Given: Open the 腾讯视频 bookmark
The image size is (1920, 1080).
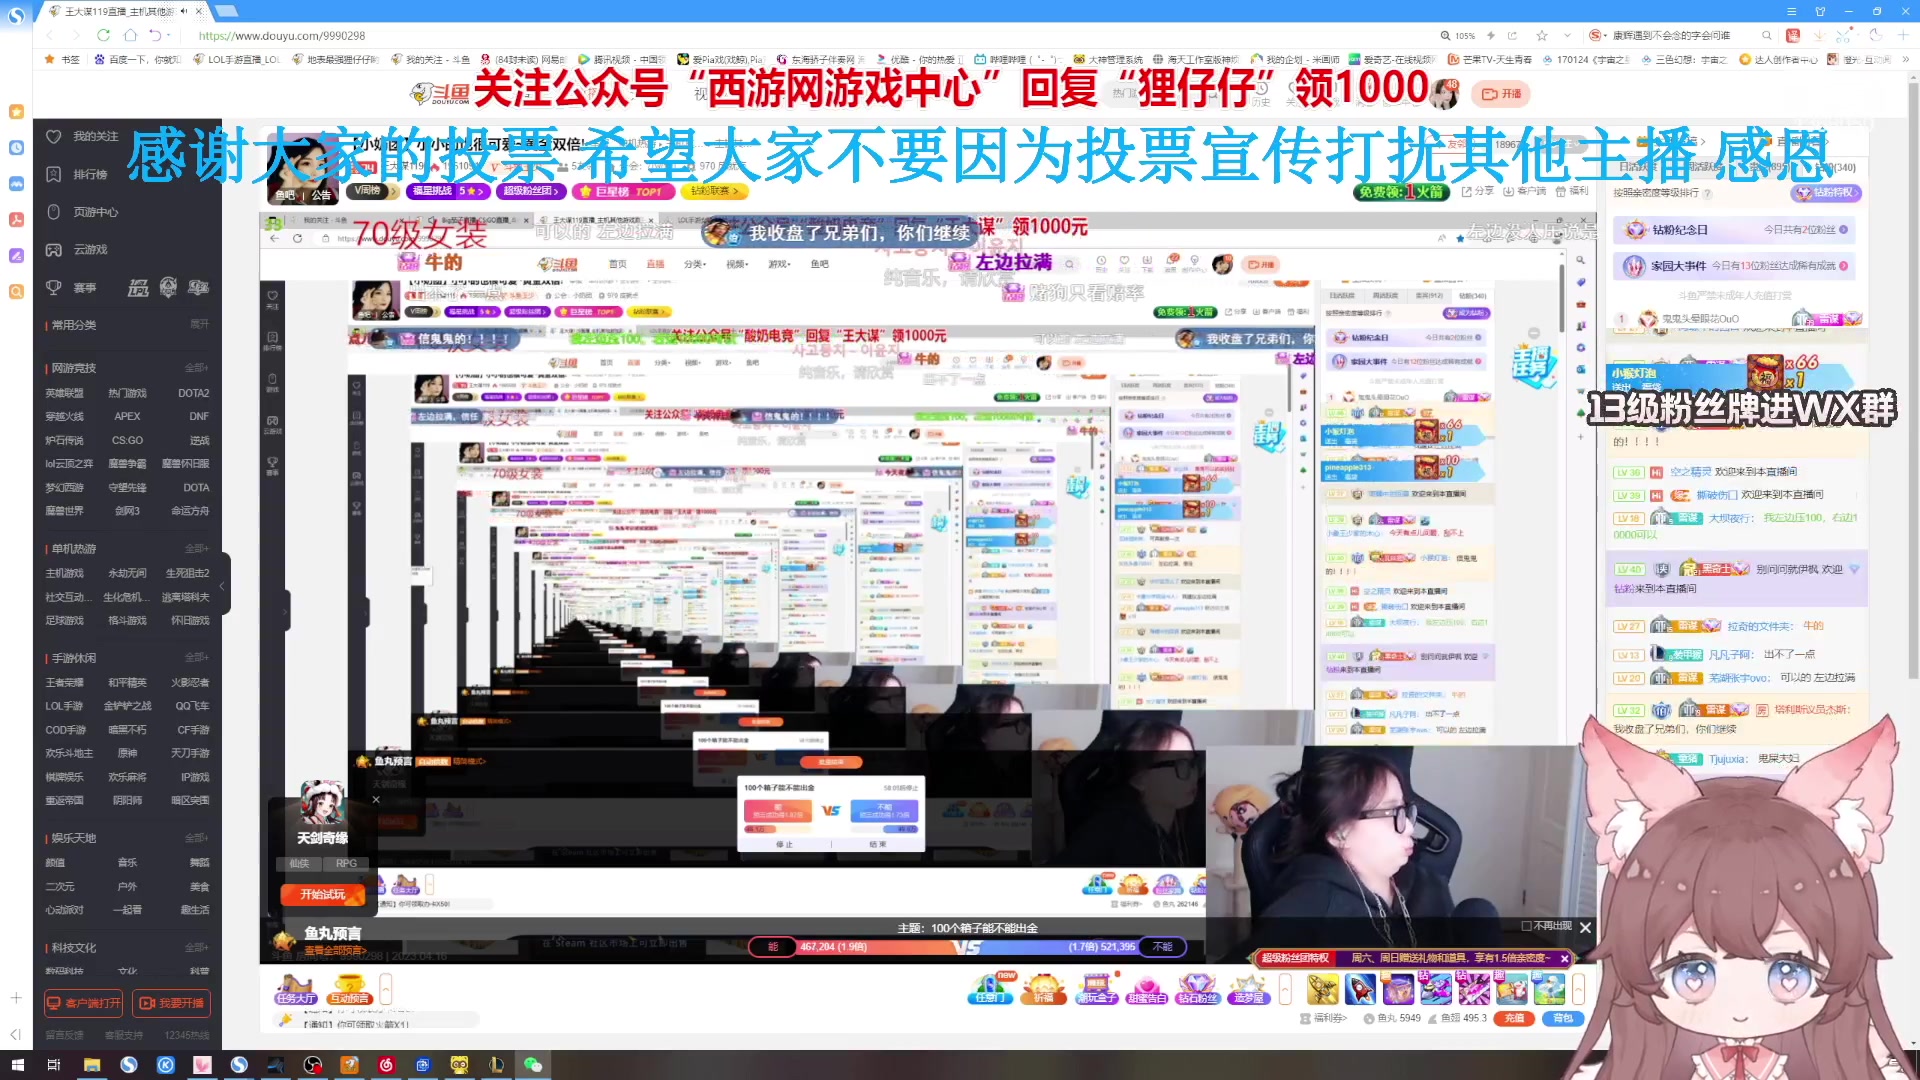Looking at the screenshot, I should click(x=620, y=59).
